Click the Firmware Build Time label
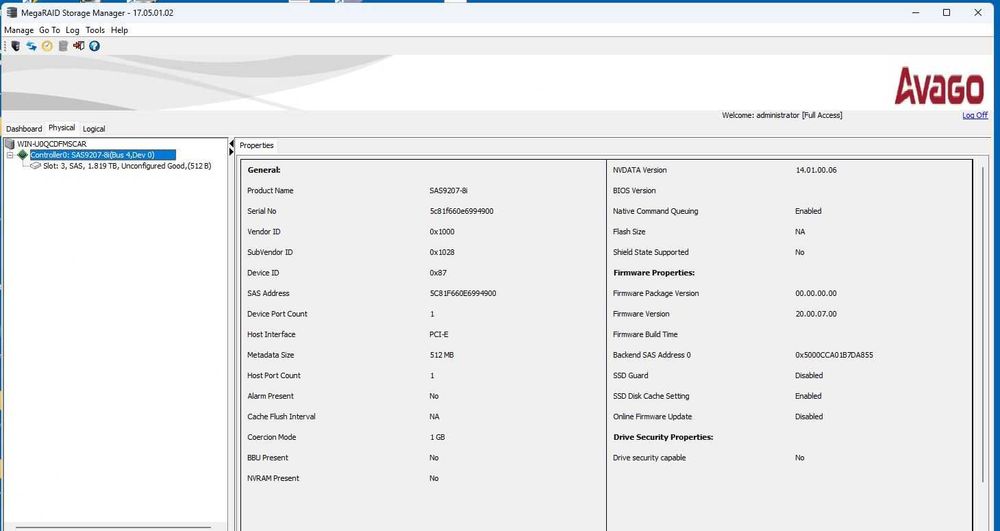 tap(645, 334)
